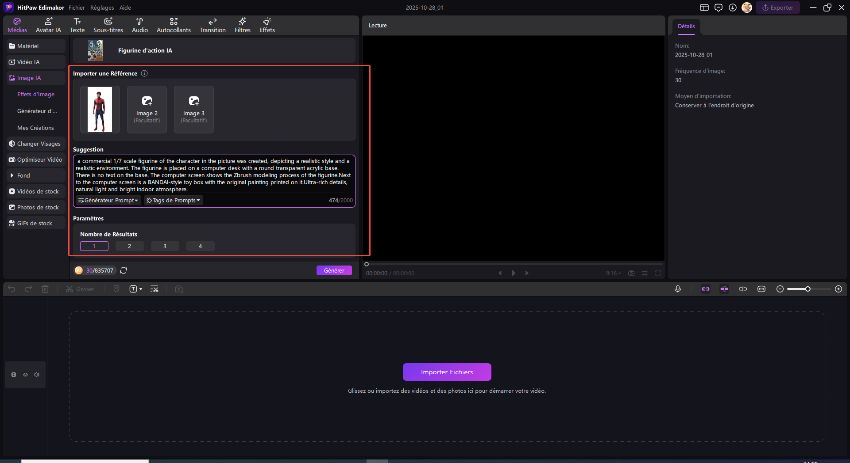Select Vidéos de stock in sidebar

click(x=38, y=191)
